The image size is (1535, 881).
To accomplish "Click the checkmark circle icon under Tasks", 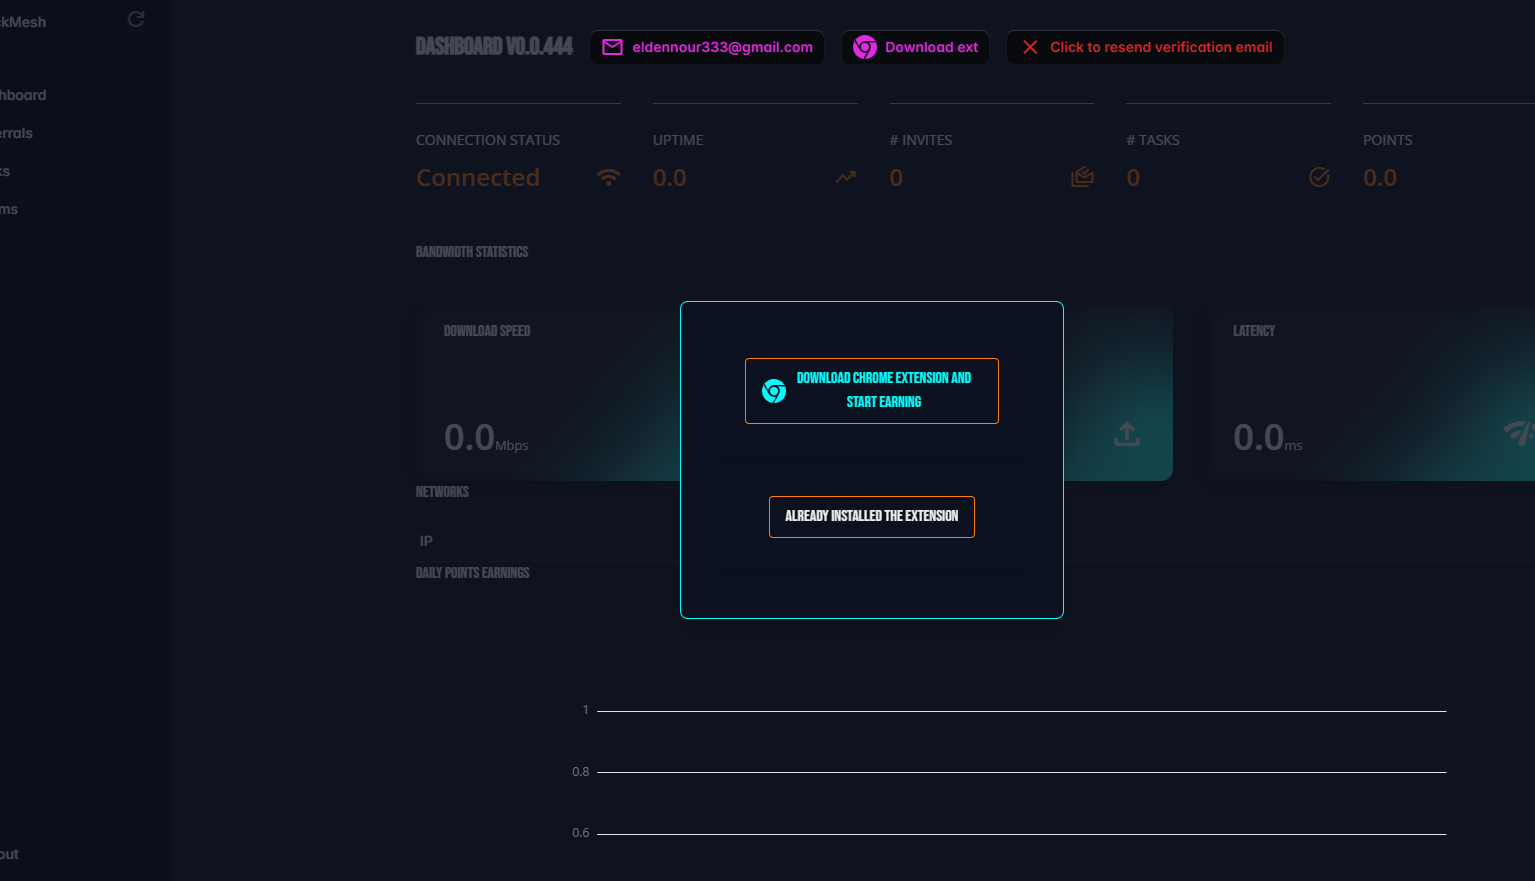I will point(1319,178).
